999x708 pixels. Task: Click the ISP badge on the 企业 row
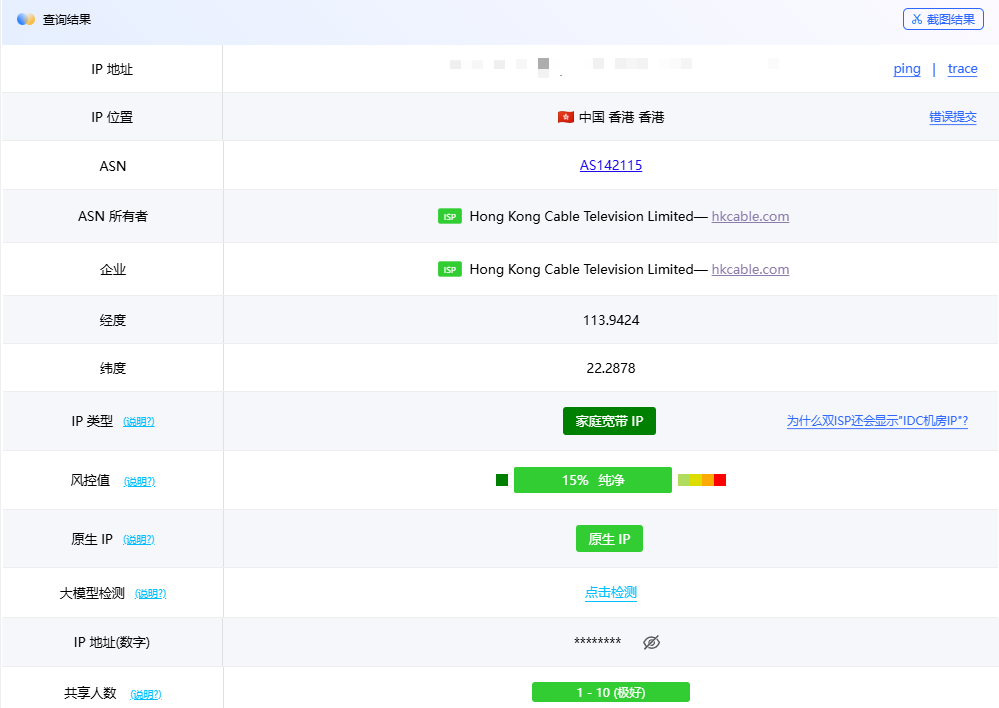tap(449, 268)
